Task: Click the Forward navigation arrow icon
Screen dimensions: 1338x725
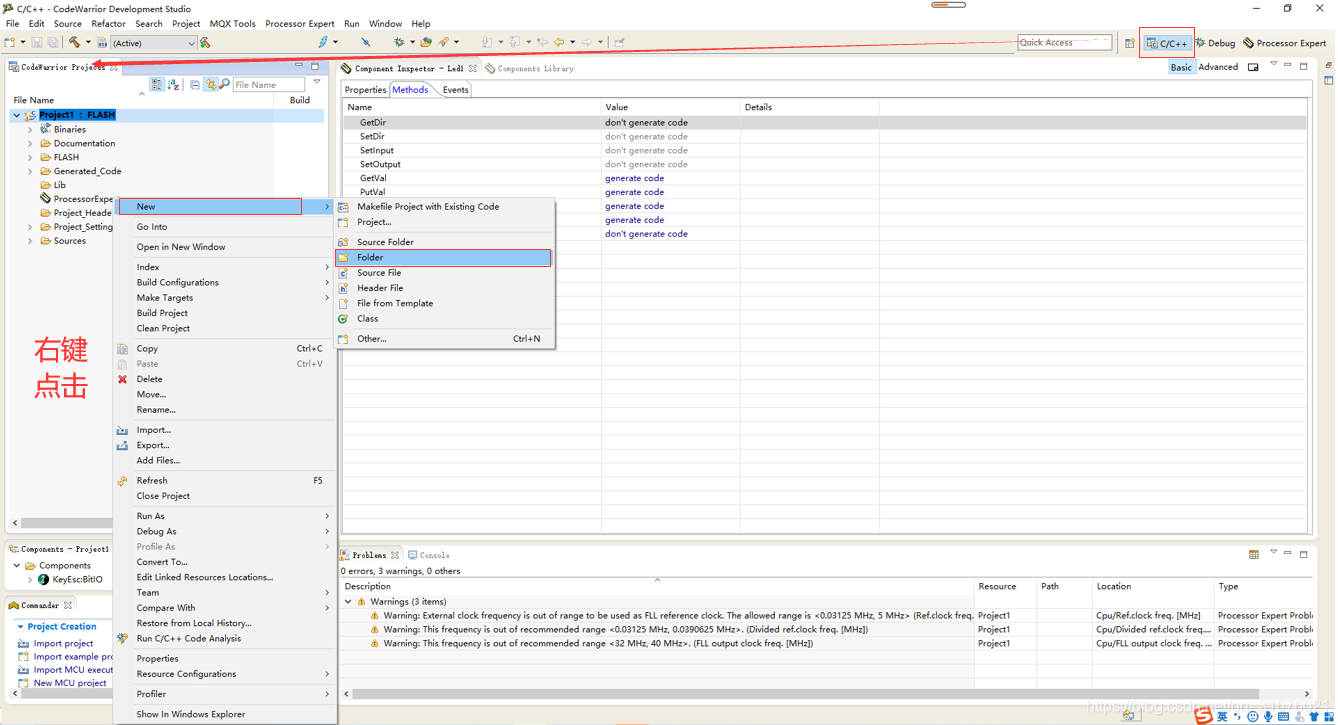Action: [x=587, y=43]
